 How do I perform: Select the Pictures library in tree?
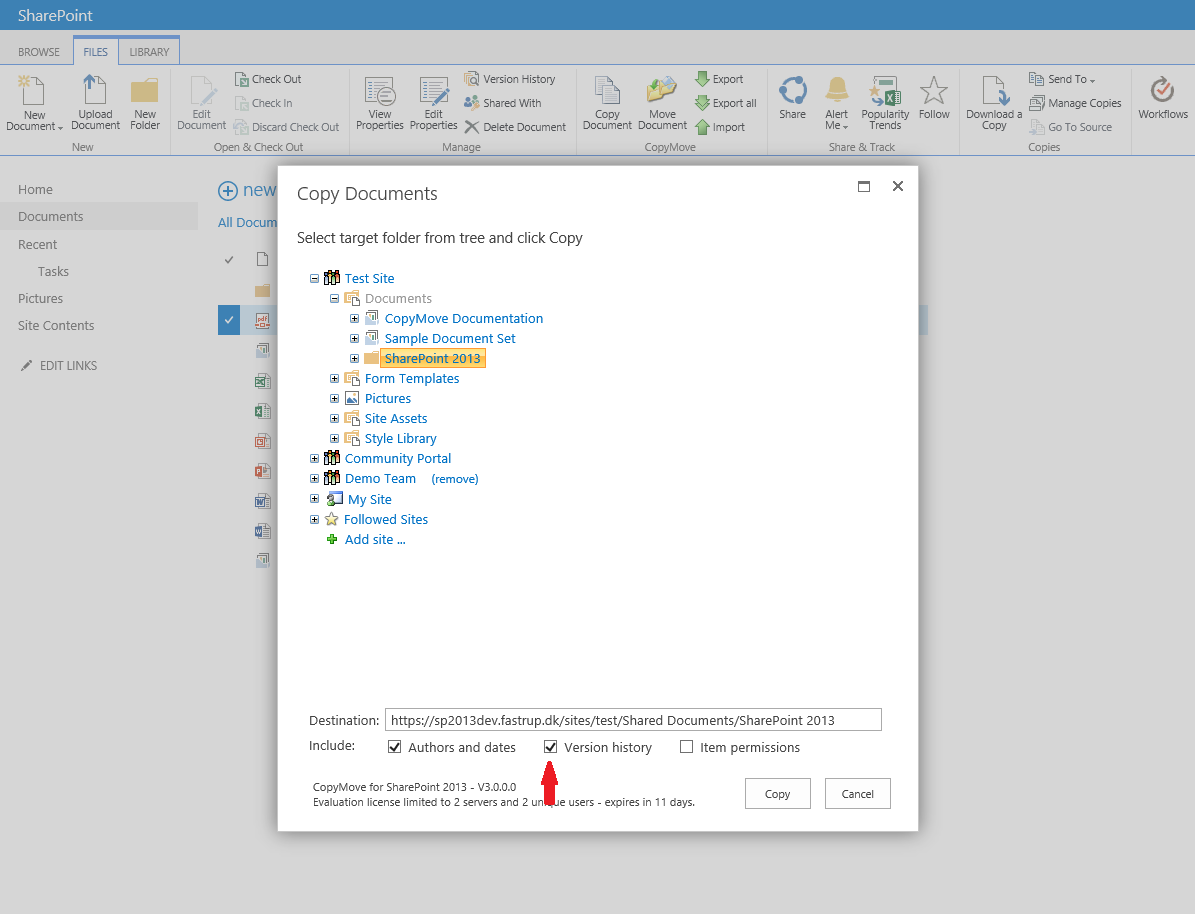click(388, 399)
